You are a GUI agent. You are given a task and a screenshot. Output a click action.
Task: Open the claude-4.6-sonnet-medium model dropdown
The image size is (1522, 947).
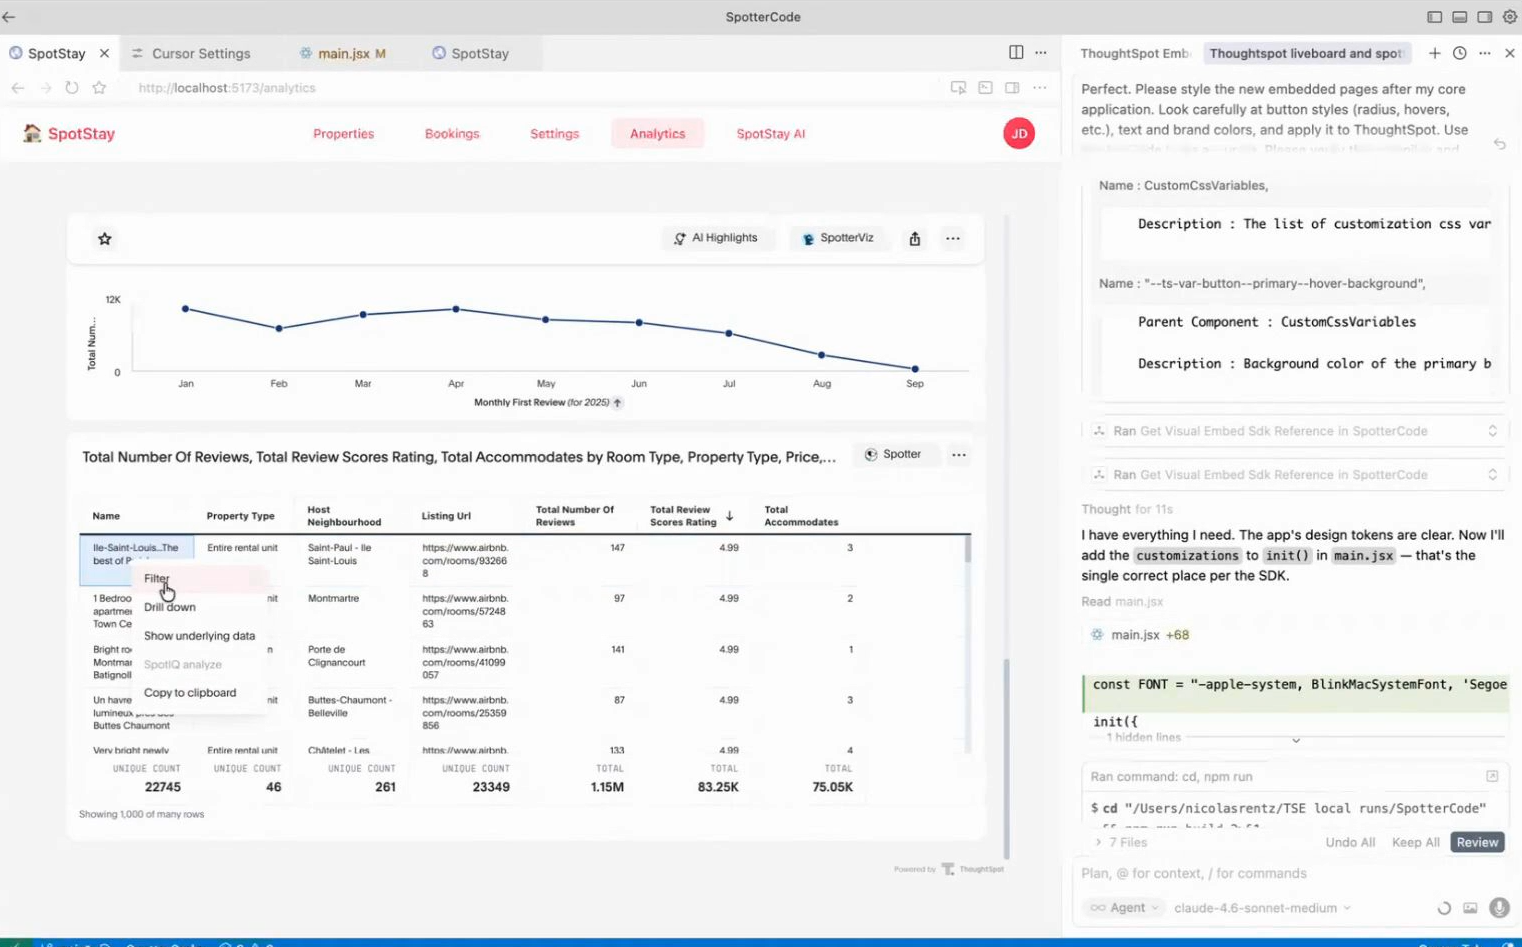[x=1262, y=908]
